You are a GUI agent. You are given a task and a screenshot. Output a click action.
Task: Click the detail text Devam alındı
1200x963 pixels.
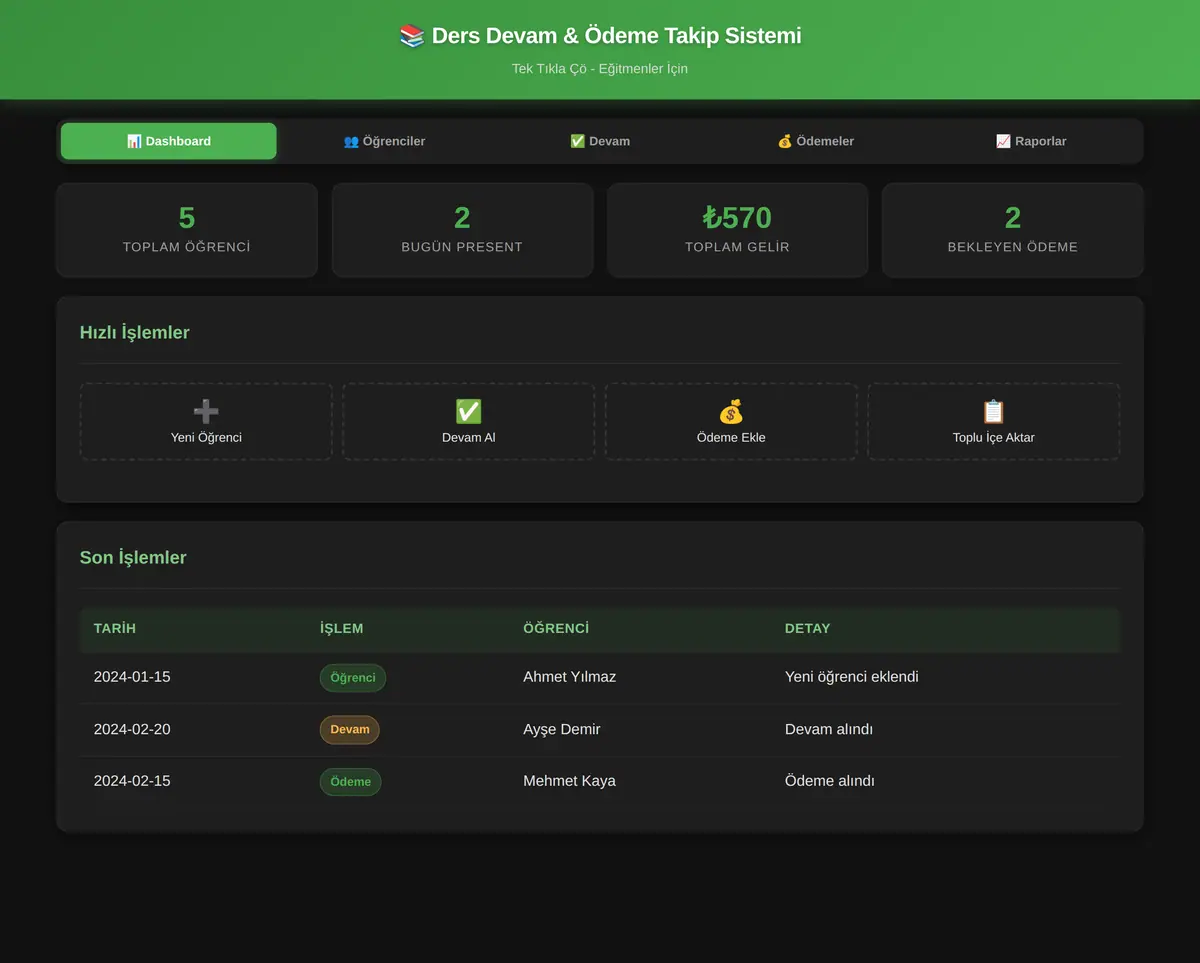tap(829, 729)
